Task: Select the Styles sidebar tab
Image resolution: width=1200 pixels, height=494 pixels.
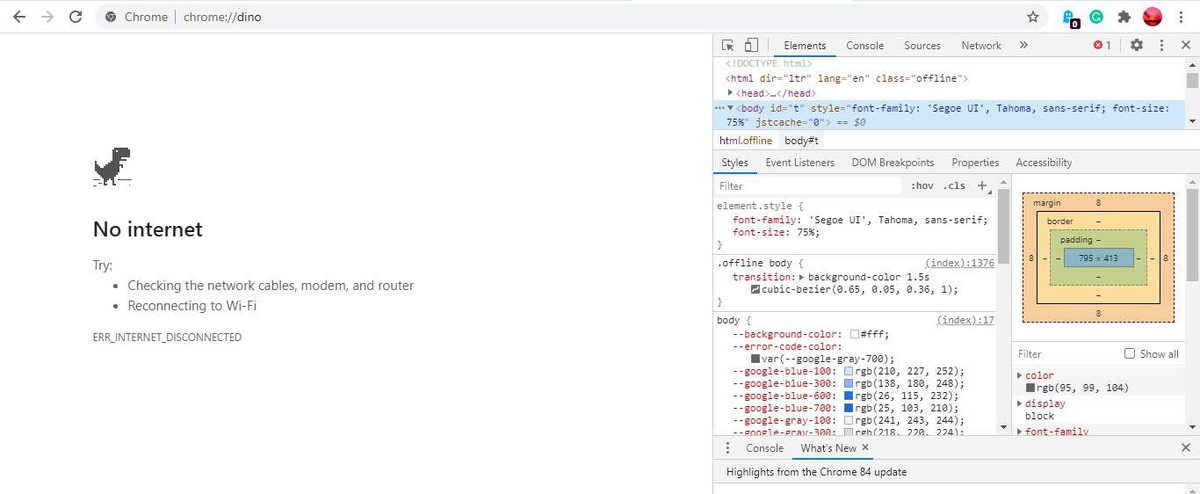Action: 735,162
